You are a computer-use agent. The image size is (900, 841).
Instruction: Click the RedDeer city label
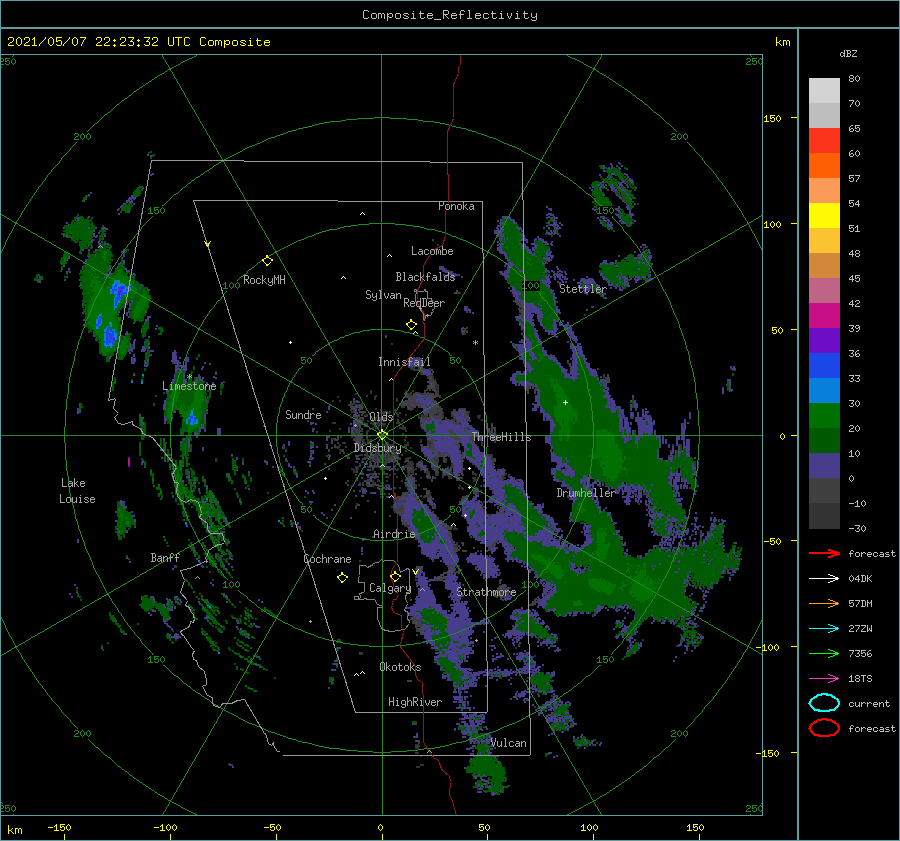click(424, 303)
